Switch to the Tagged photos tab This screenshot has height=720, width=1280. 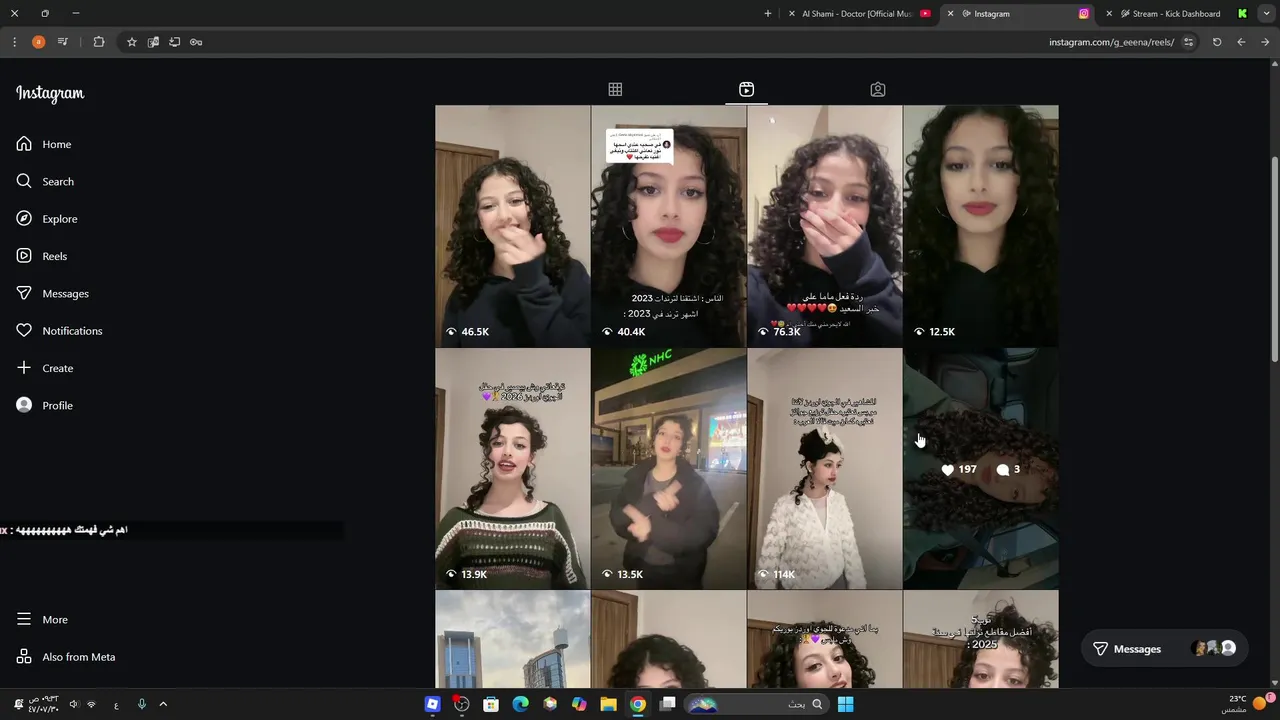click(x=877, y=89)
